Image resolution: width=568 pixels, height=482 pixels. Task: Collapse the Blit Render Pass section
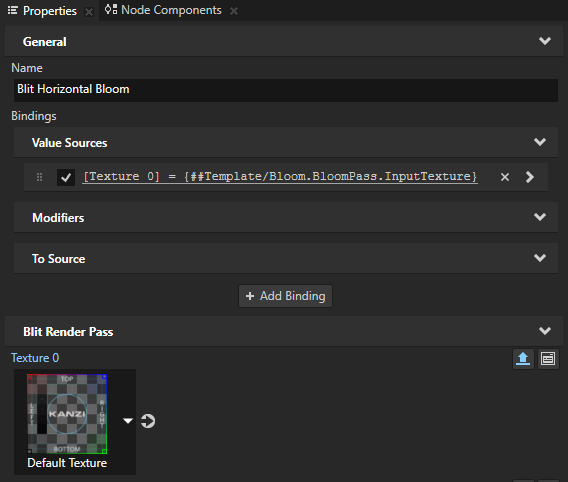coord(545,331)
